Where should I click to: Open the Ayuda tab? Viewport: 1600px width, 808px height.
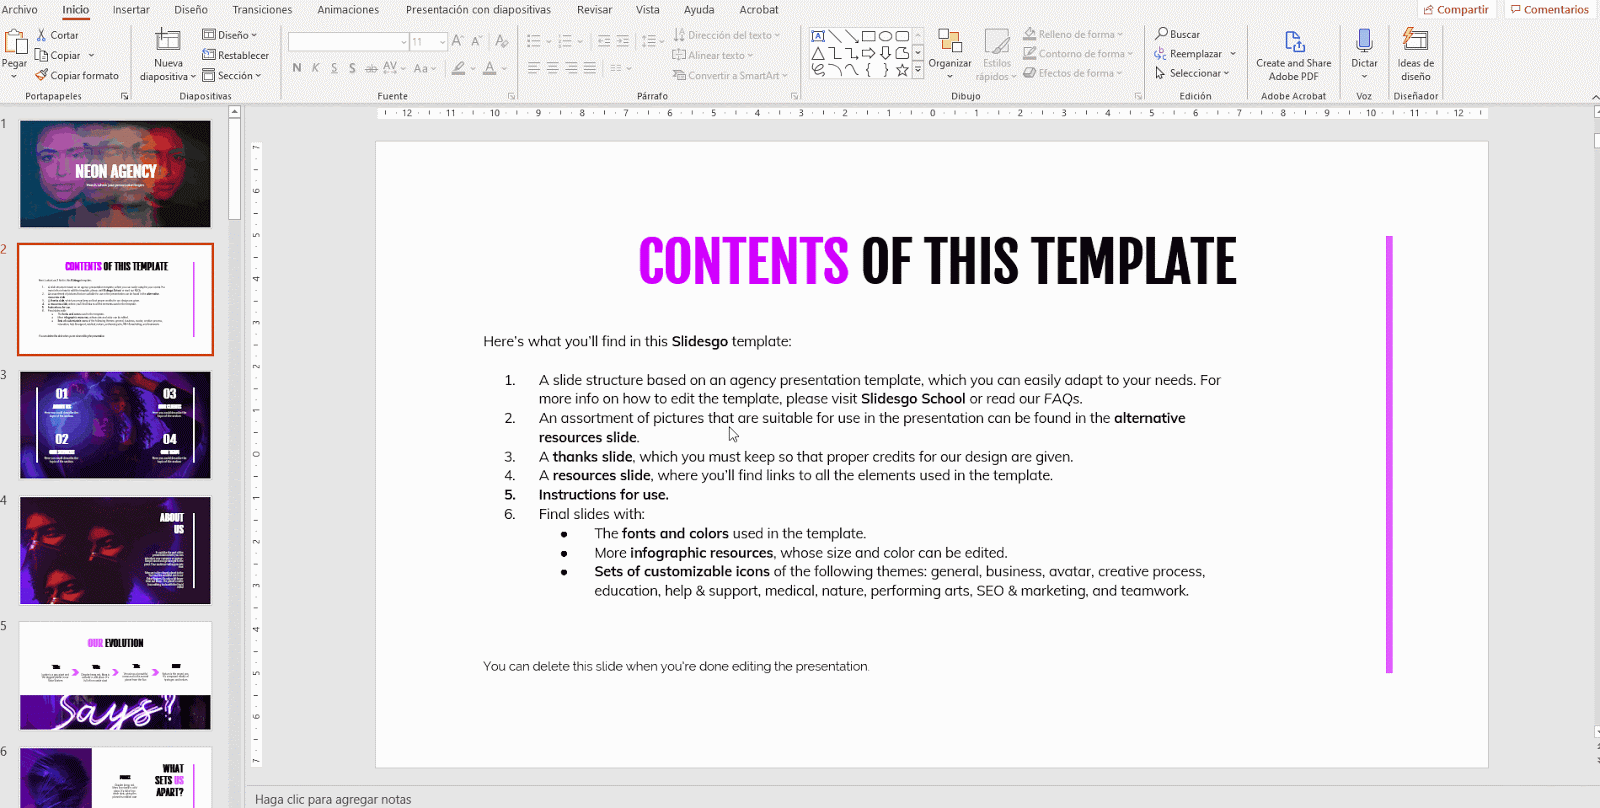coord(699,10)
